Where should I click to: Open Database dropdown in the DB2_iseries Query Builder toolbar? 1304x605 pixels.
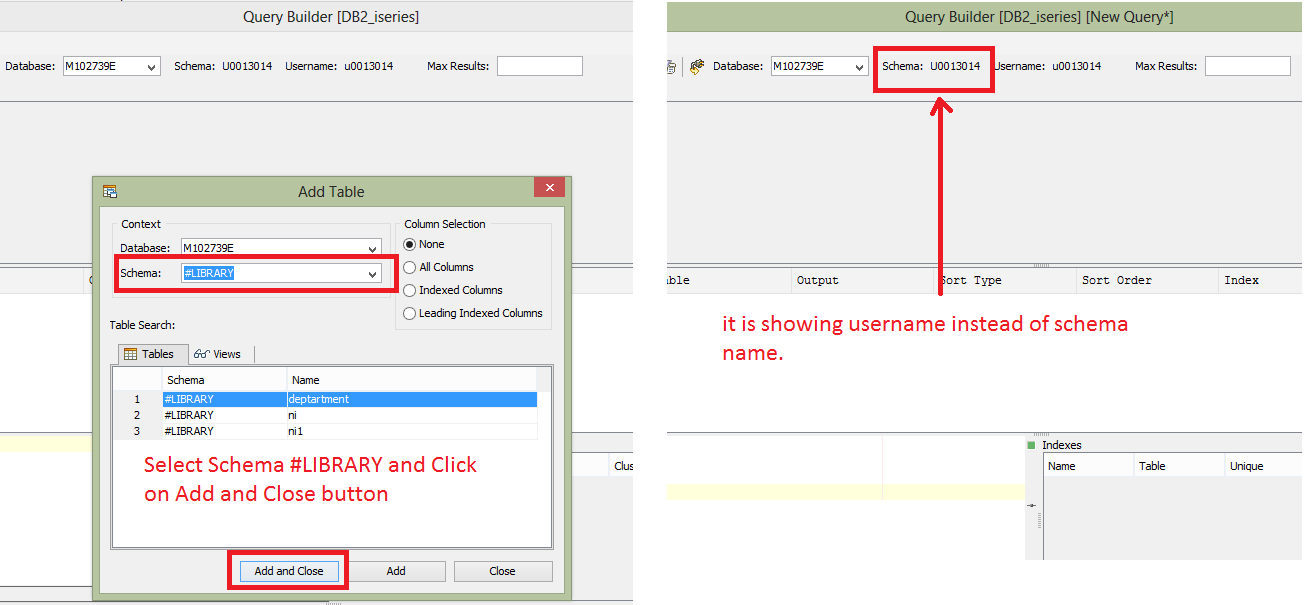(112, 66)
